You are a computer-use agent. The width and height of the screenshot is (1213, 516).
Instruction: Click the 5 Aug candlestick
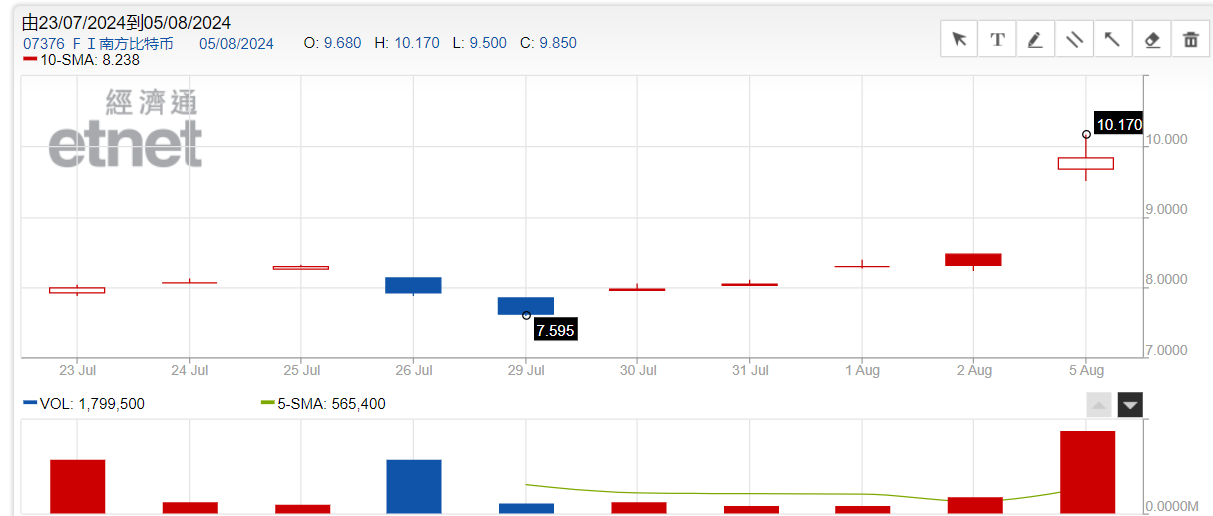pyautogui.click(x=1086, y=163)
